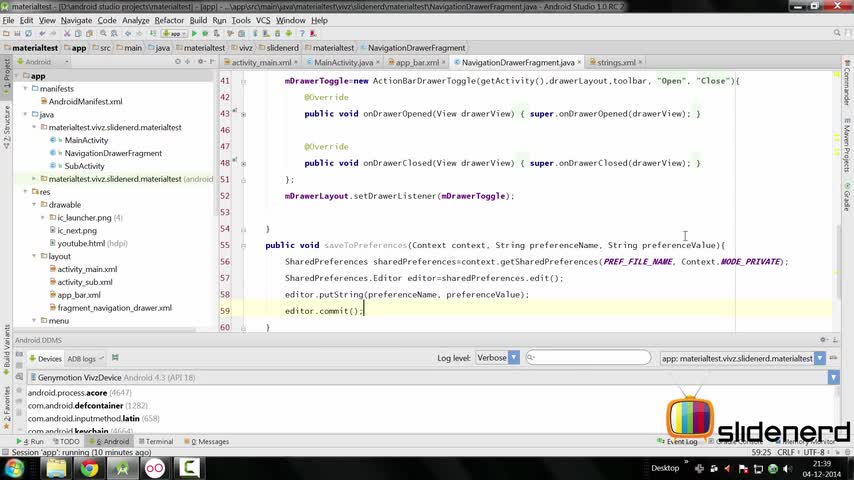Click the Debug app bug icon

(206, 33)
